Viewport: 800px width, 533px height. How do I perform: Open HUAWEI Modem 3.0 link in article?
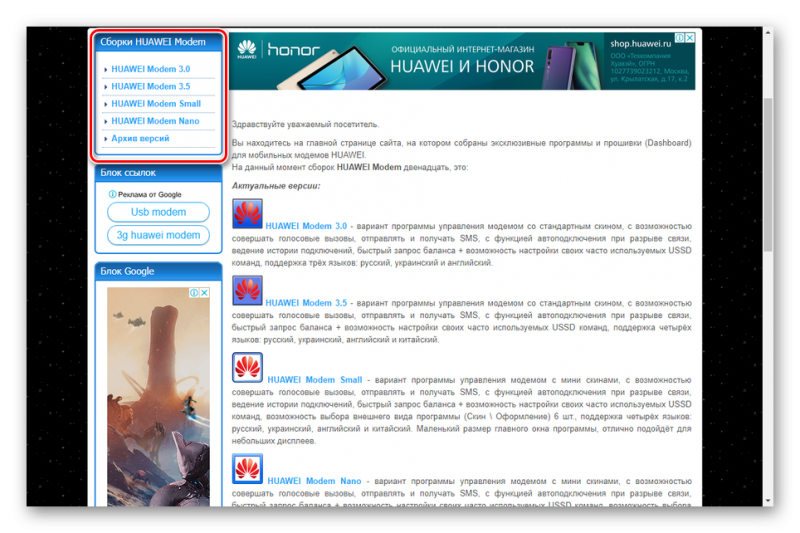point(306,226)
